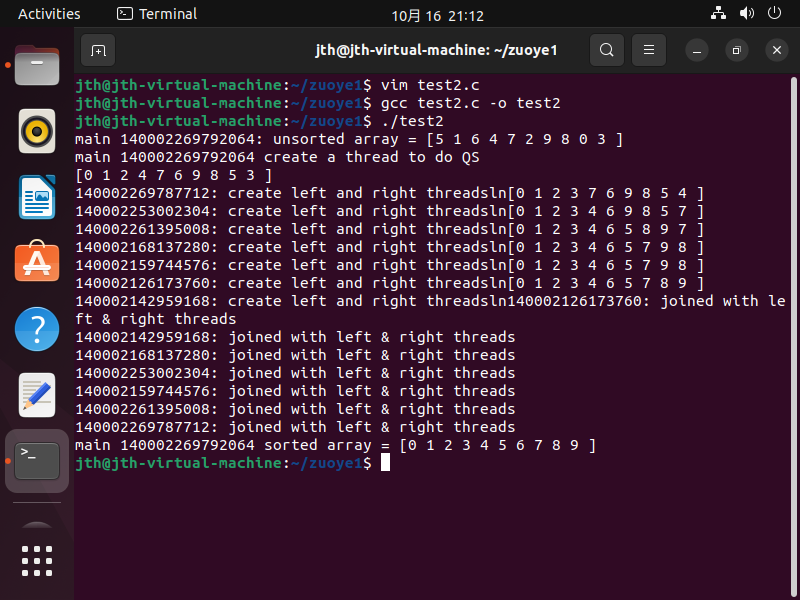800x600 pixels.
Task: Open the clock and calendar panel
Action: [x=437, y=16]
